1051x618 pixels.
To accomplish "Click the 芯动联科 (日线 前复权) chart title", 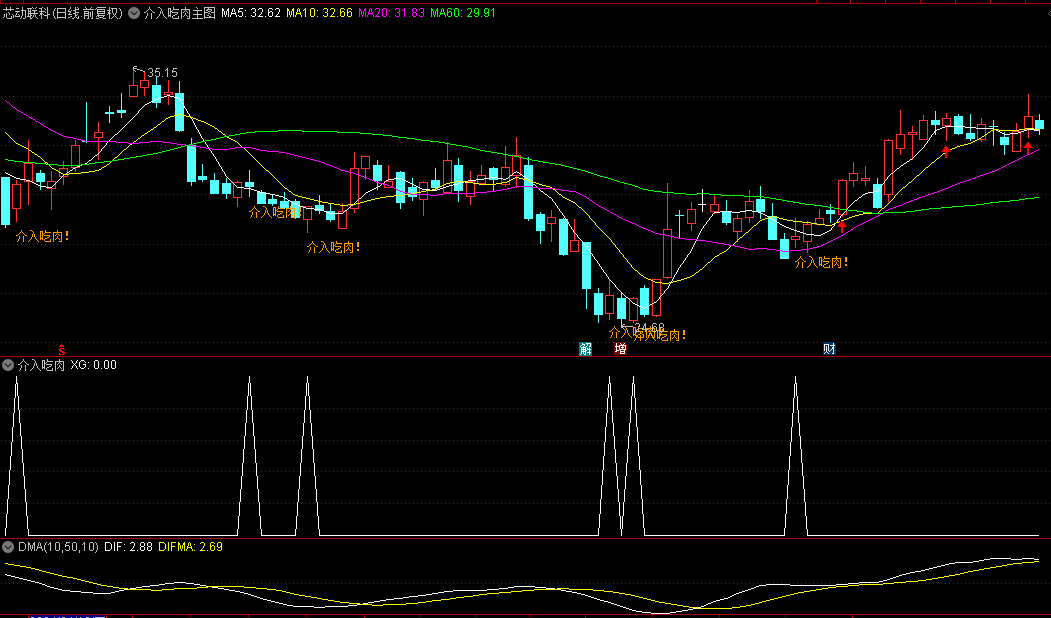I will (x=62, y=15).
